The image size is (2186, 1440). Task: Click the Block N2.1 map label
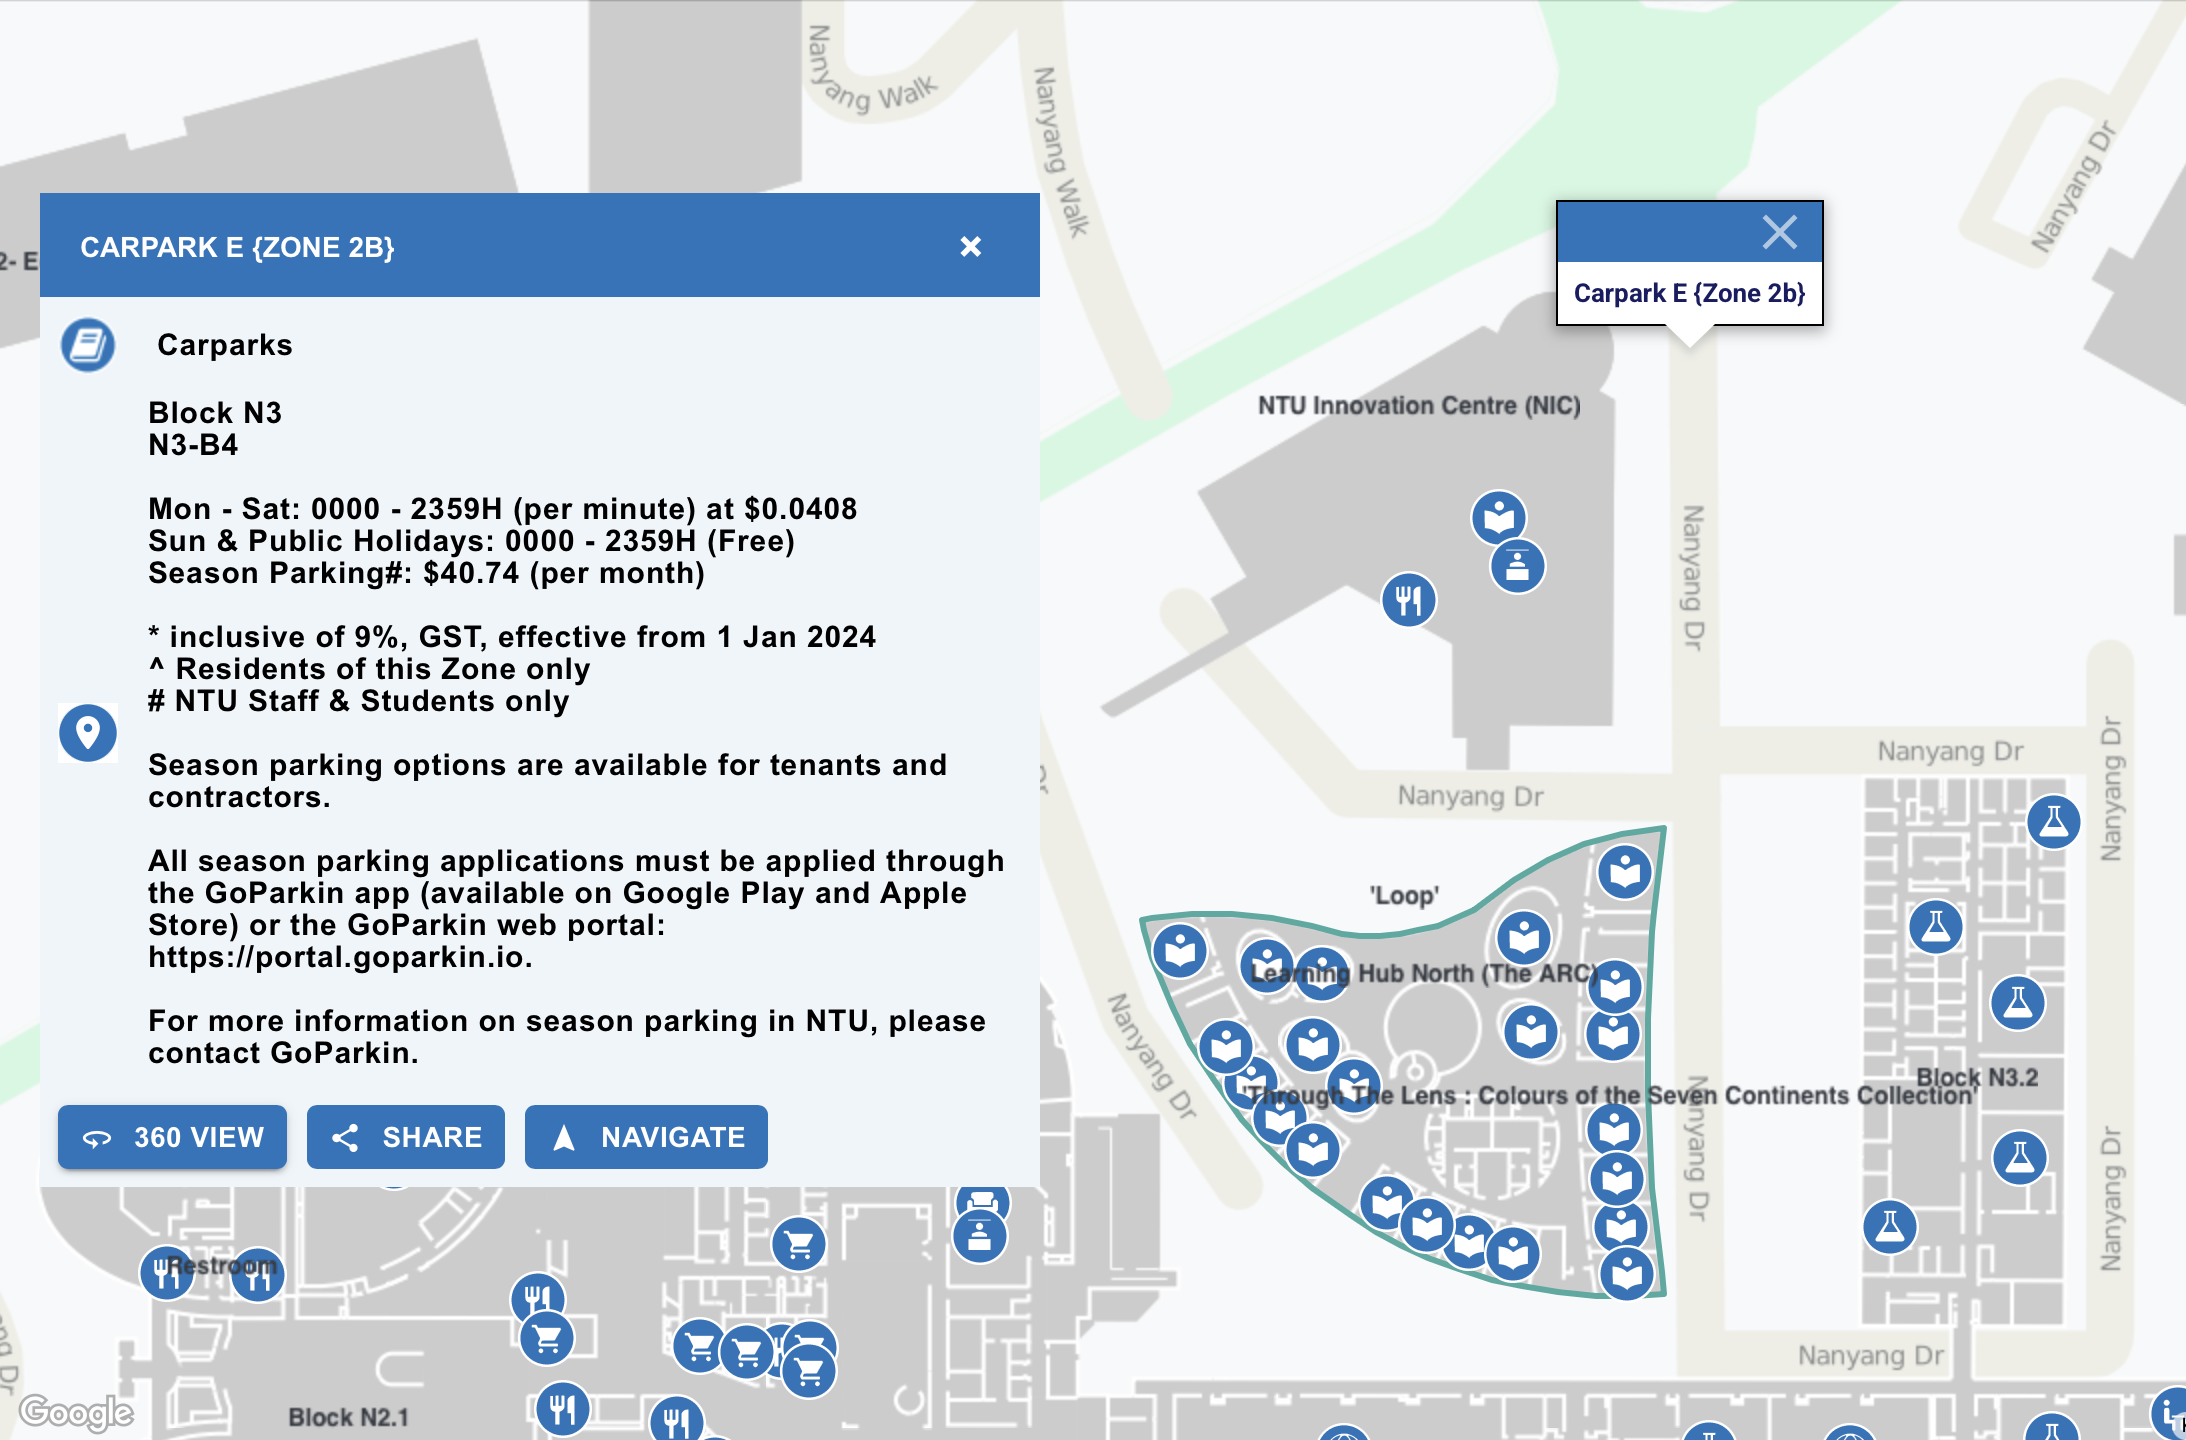pyautogui.click(x=348, y=1417)
